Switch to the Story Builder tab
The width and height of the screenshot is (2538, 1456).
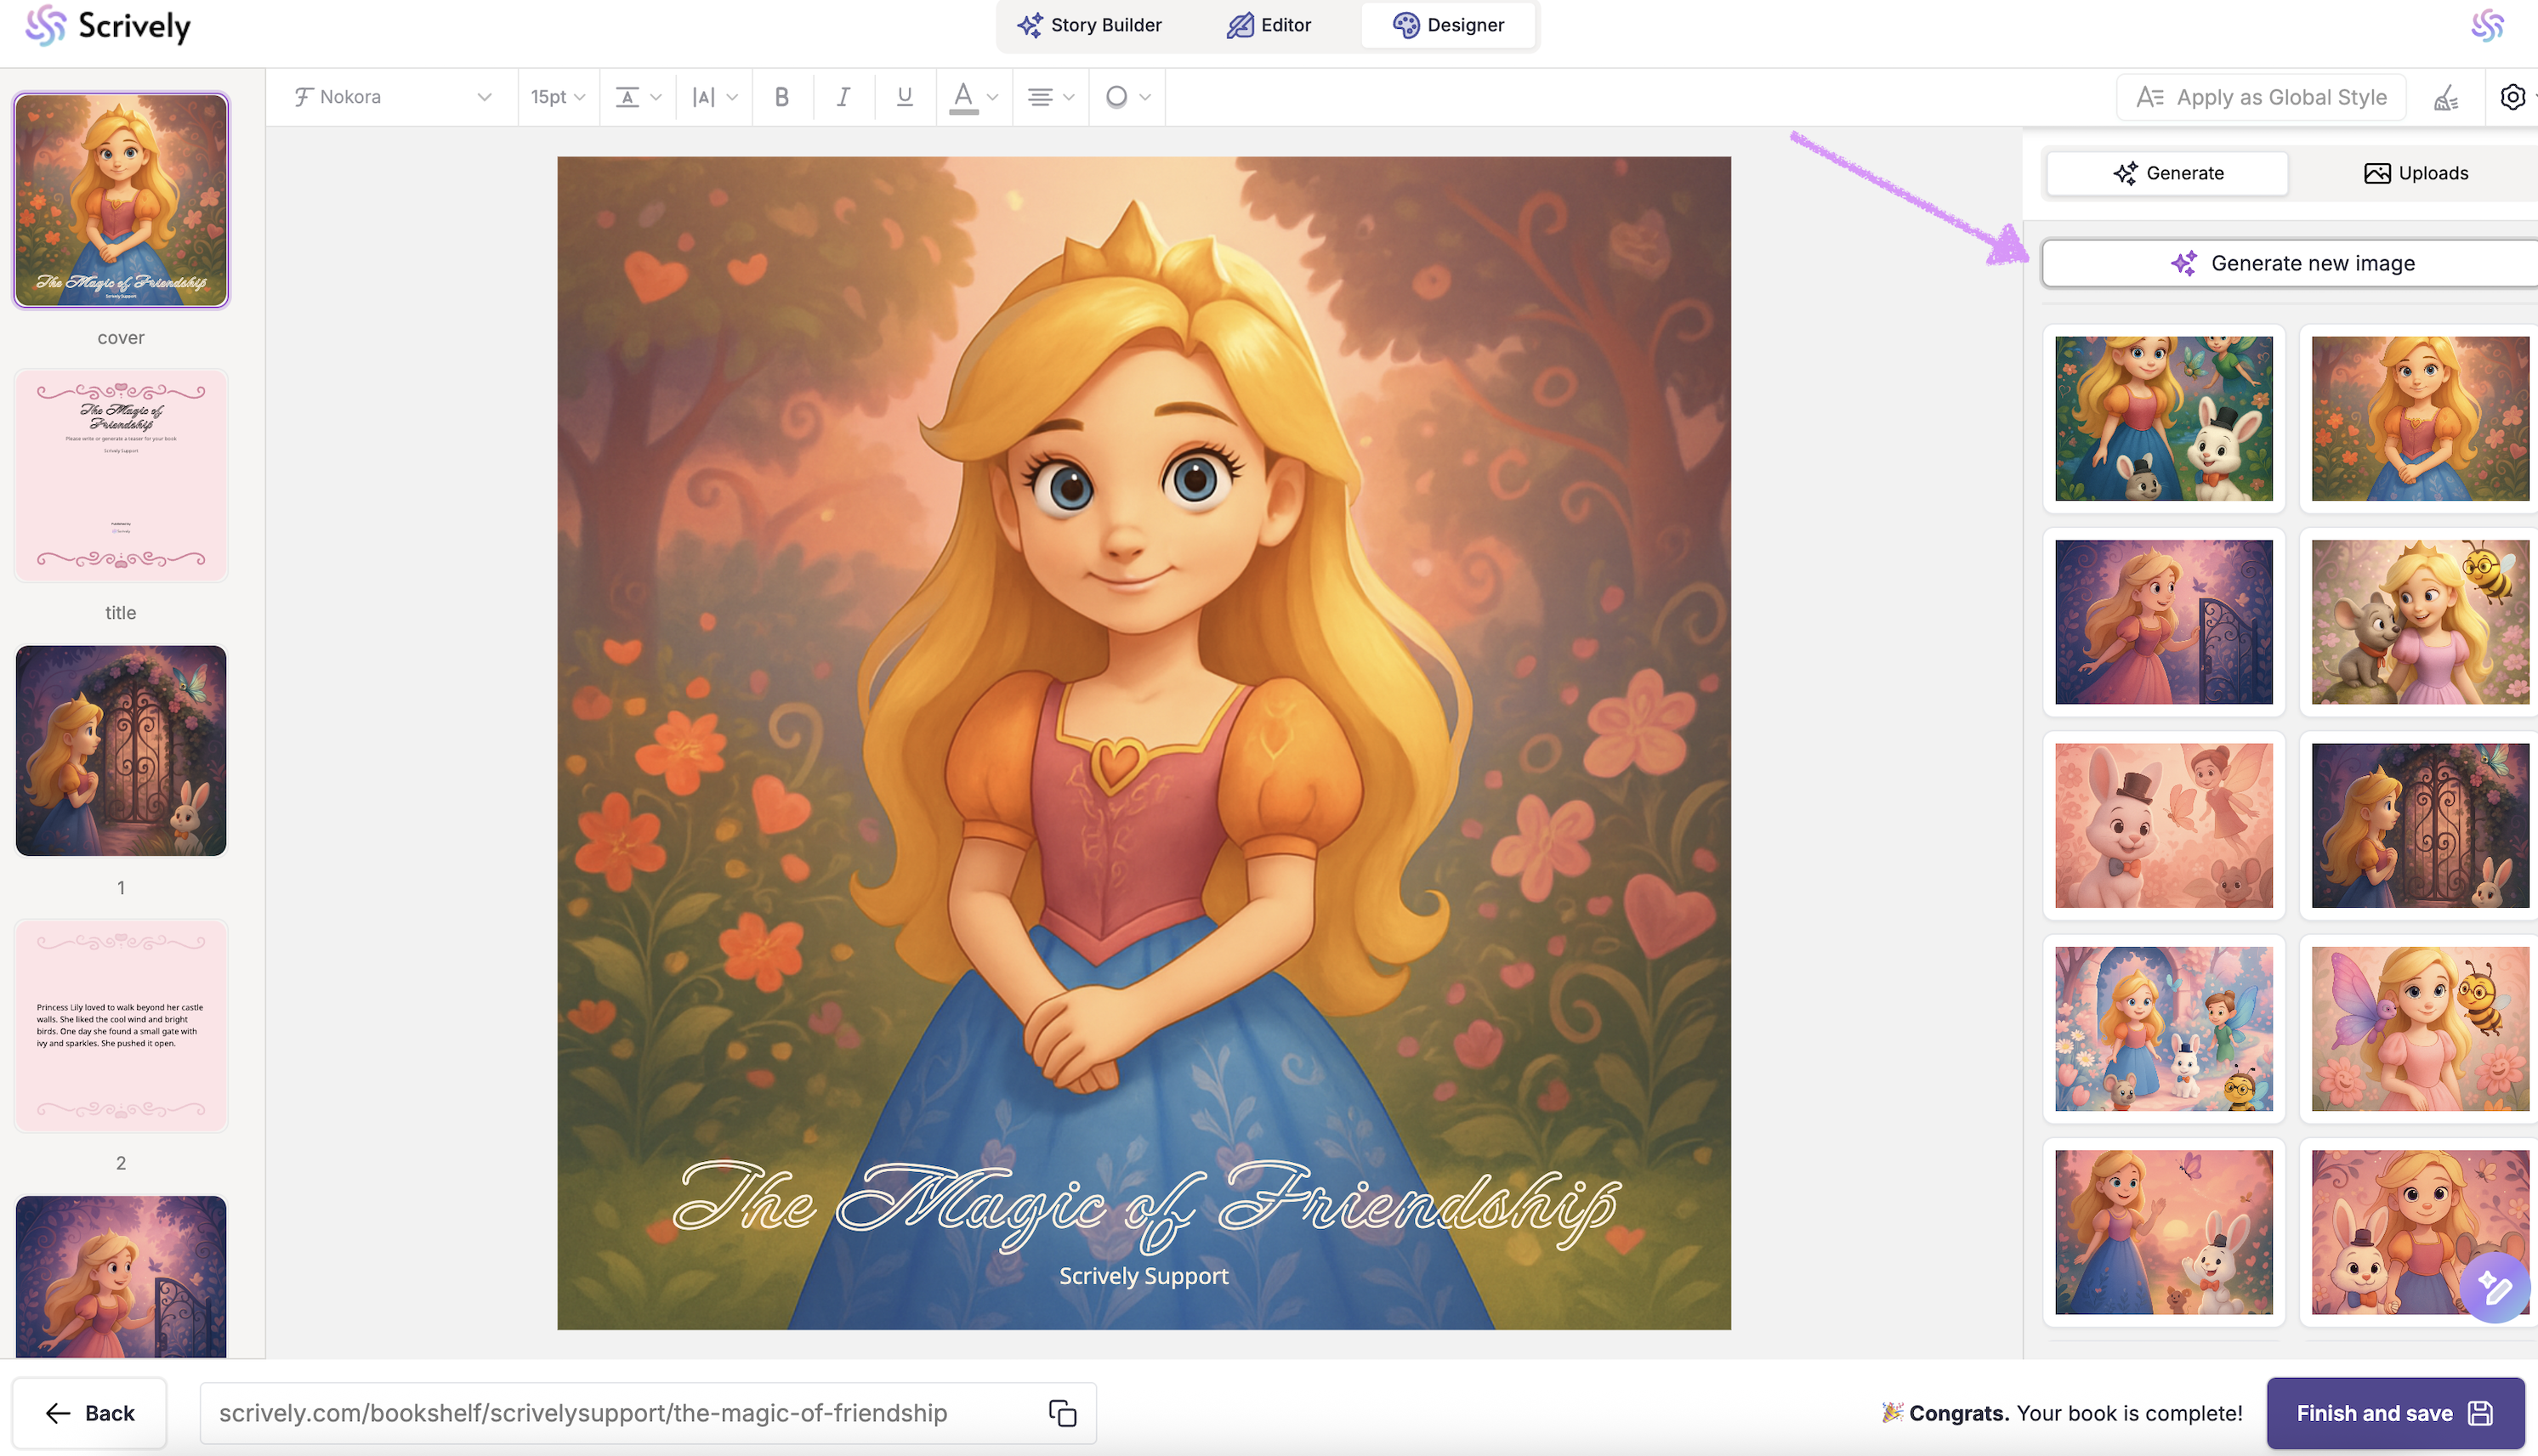[1089, 25]
